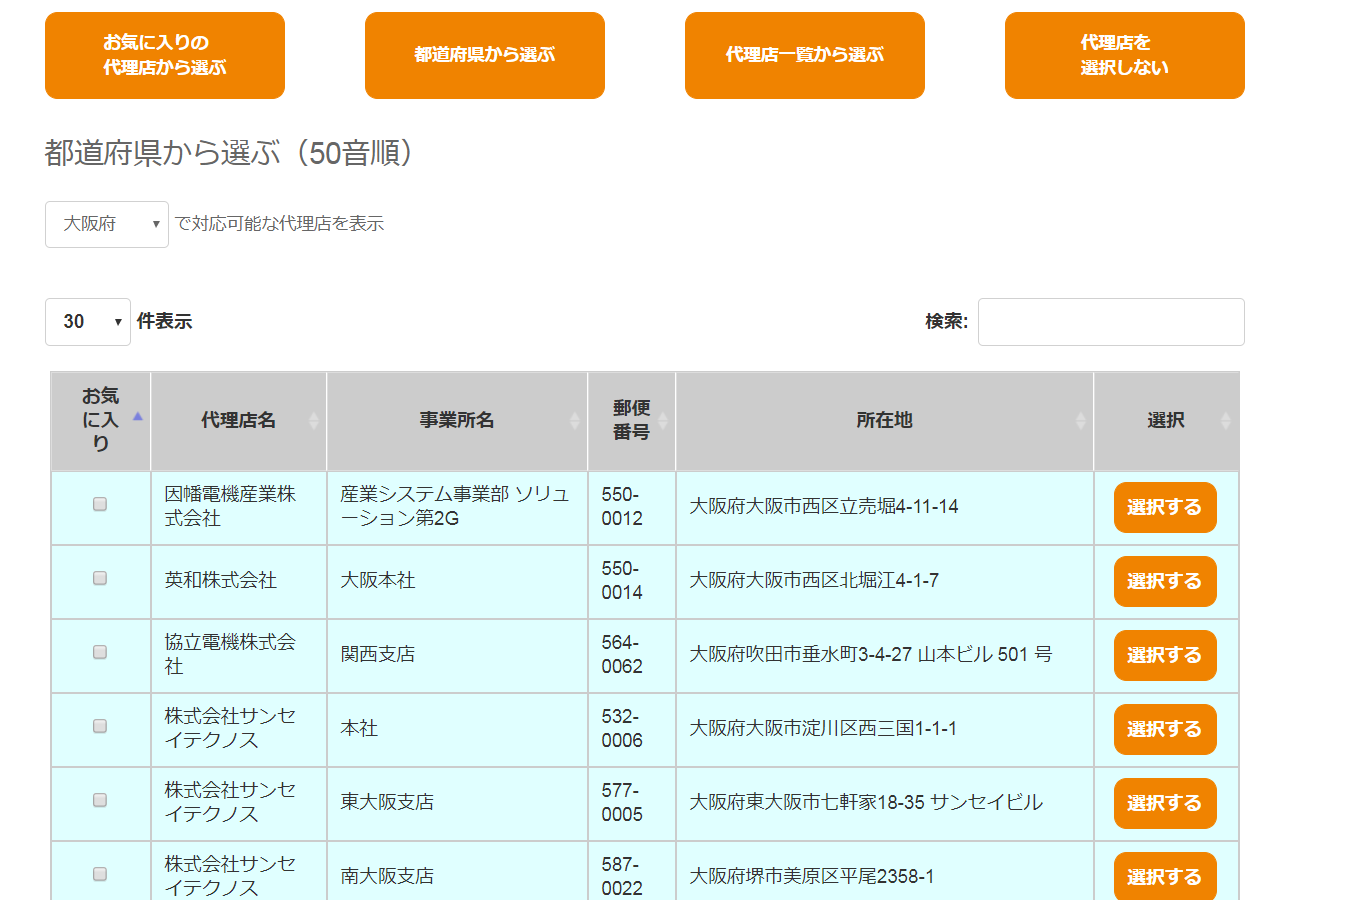Focus the 検索 search input field
The width and height of the screenshot is (1350, 900).
(1111, 322)
